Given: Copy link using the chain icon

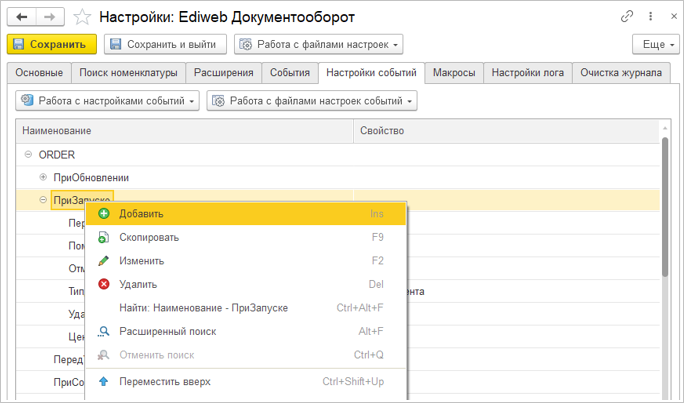Looking at the screenshot, I should pyautogui.click(x=627, y=17).
